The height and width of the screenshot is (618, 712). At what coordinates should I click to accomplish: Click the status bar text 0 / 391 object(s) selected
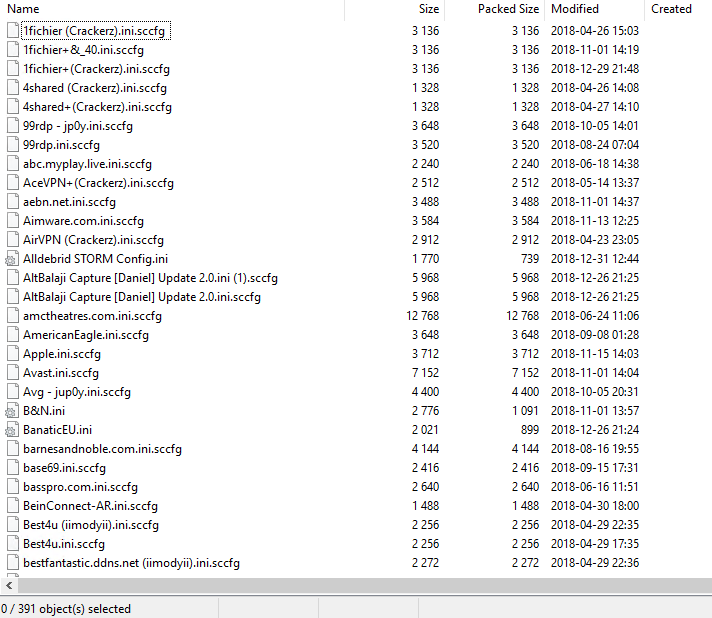coord(66,608)
